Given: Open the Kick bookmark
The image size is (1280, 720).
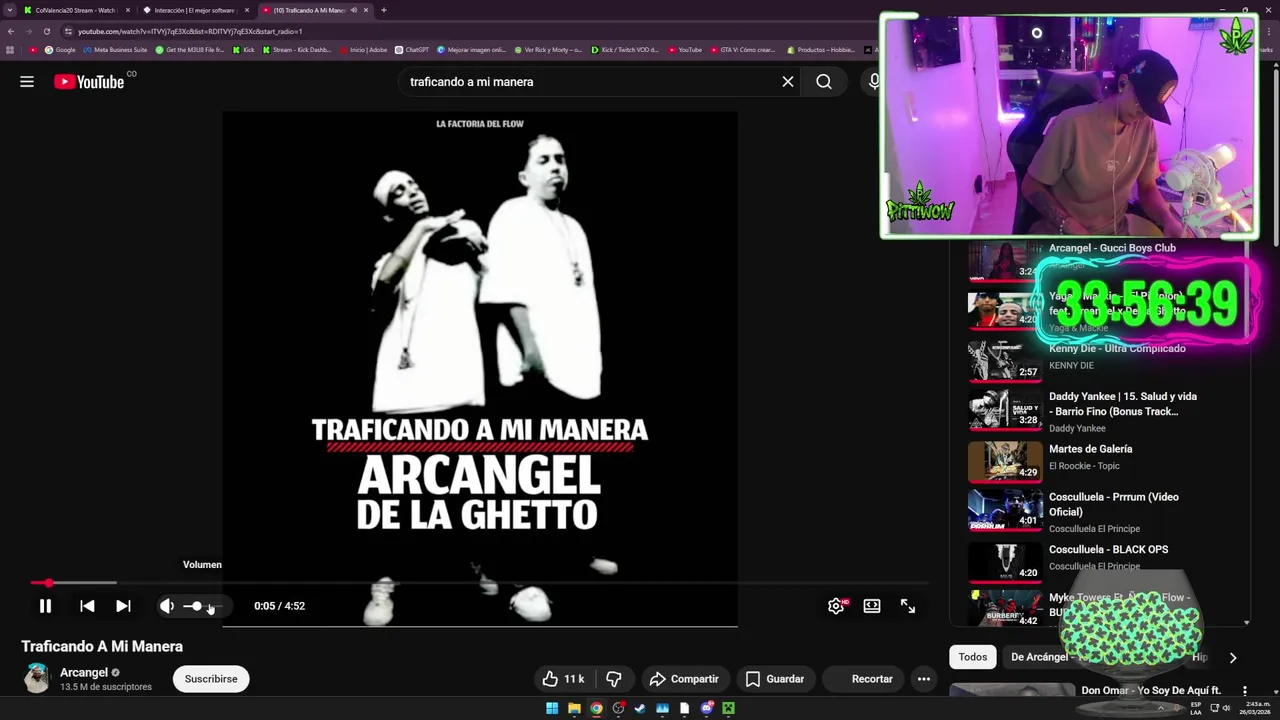Looking at the screenshot, I should click(x=244, y=50).
